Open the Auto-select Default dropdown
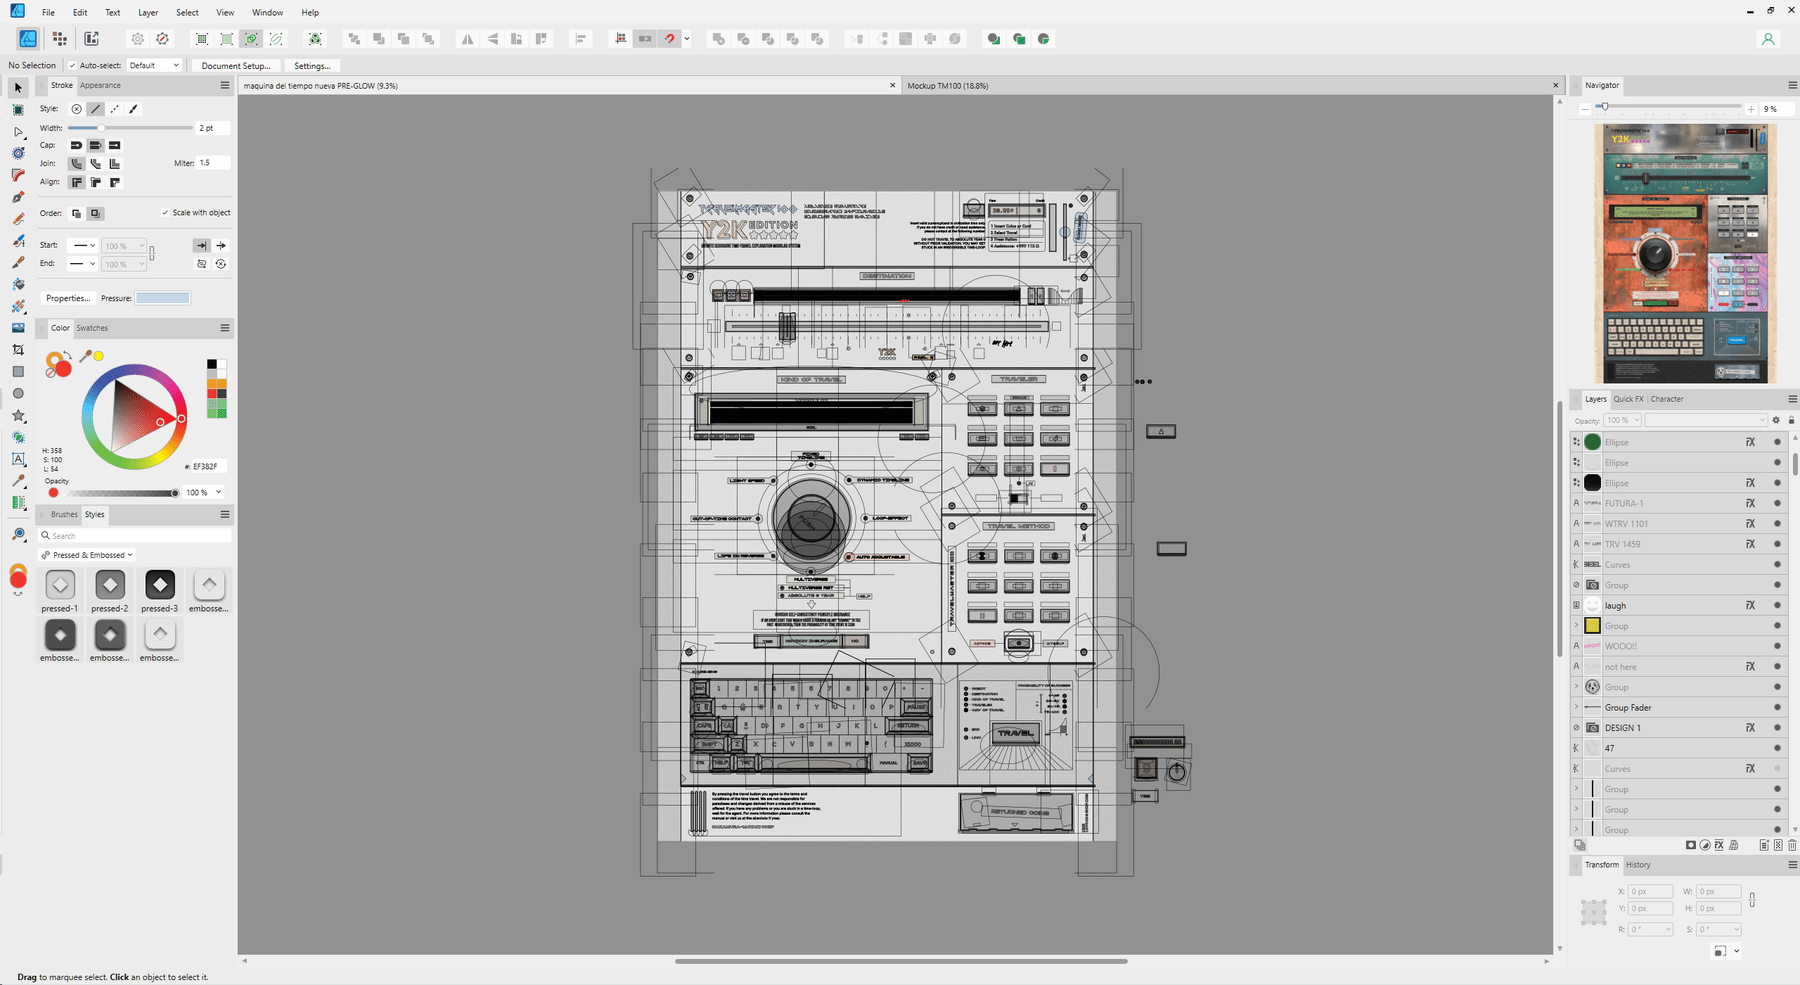 (x=154, y=66)
